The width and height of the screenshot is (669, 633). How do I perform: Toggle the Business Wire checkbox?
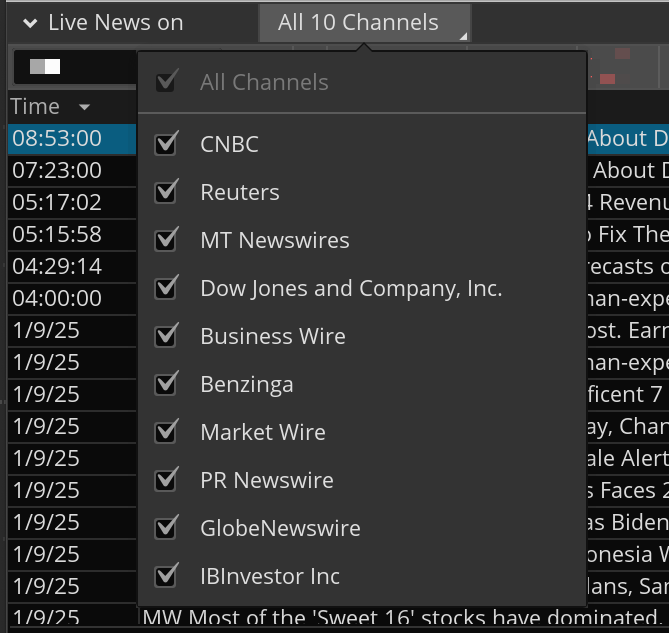click(x=167, y=336)
